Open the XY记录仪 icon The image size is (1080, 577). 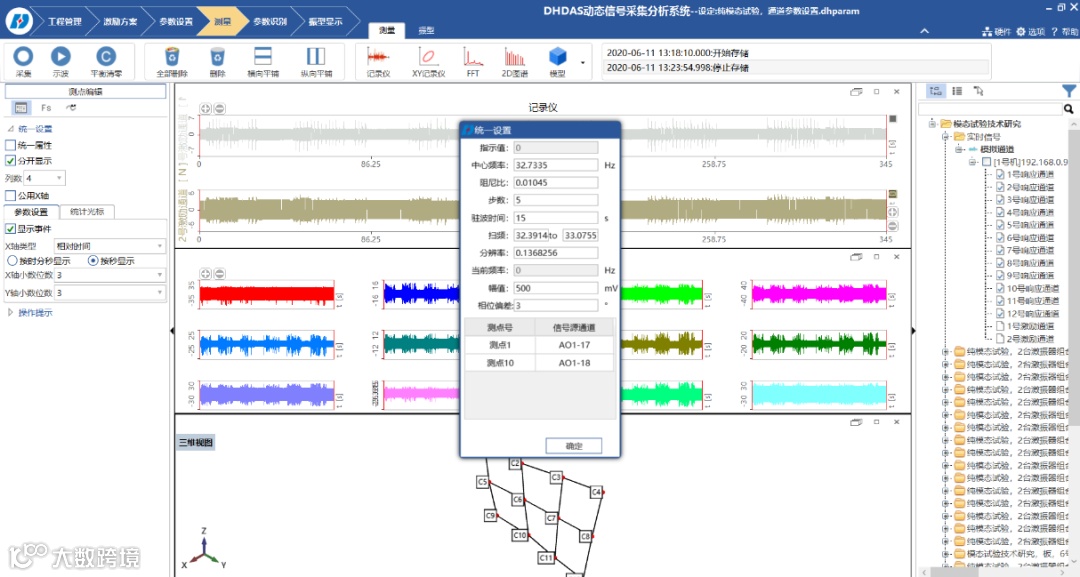[428, 56]
